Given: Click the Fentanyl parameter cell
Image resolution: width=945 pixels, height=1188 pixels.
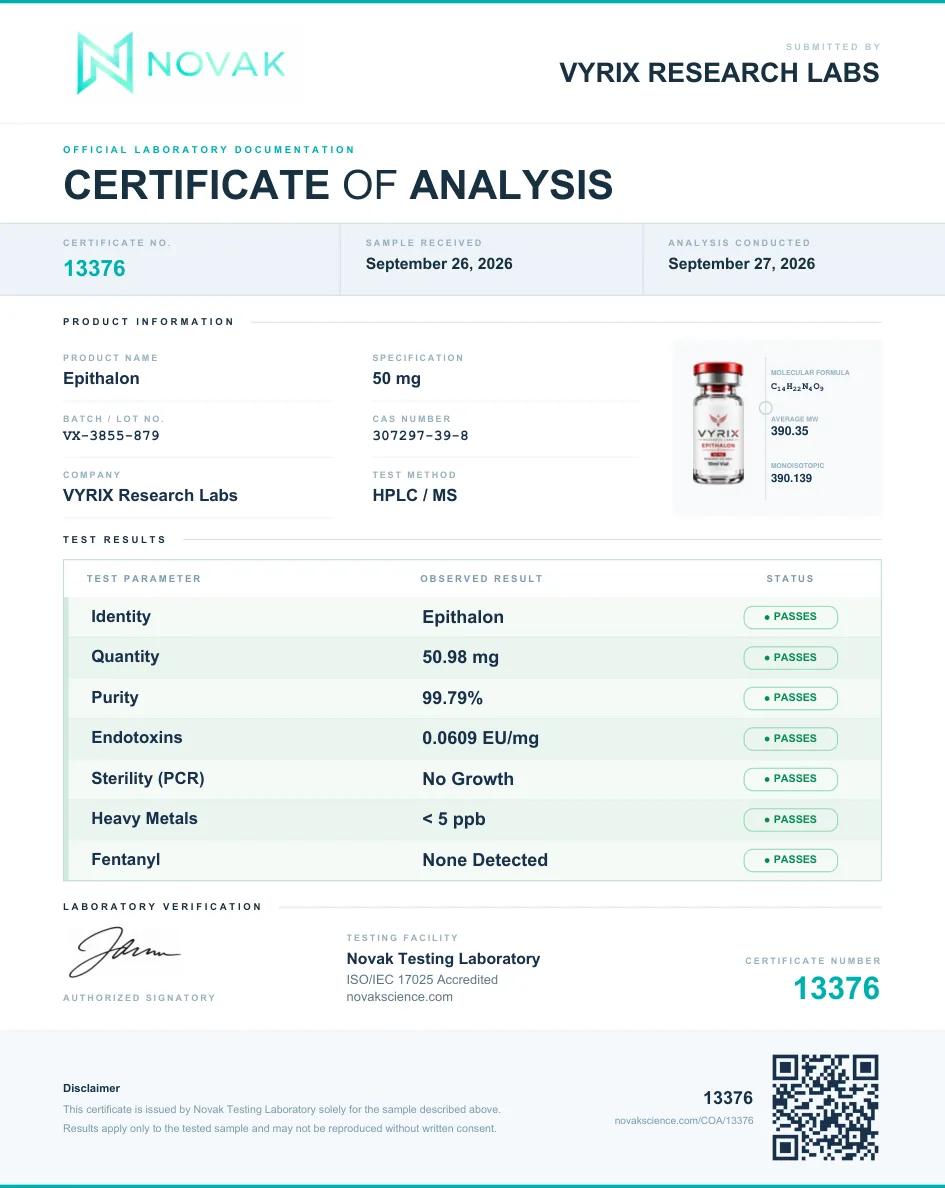Looking at the screenshot, I should [x=126, y=860].
